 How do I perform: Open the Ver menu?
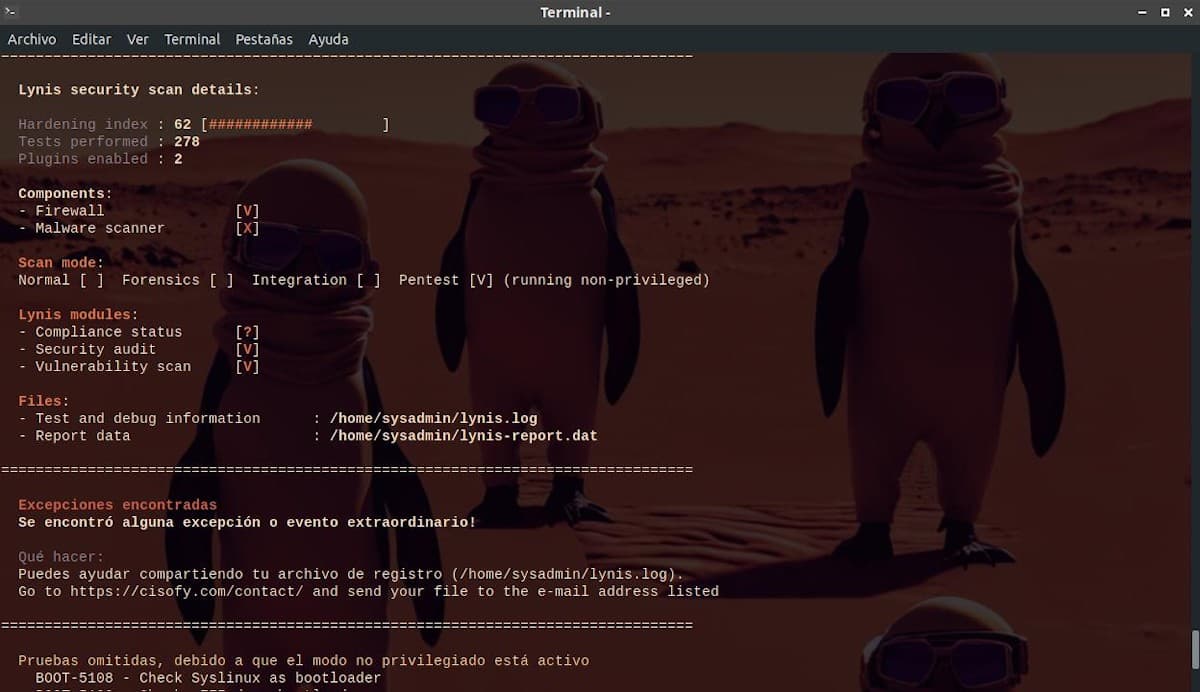pyautogui.click(x=137, y=39)
